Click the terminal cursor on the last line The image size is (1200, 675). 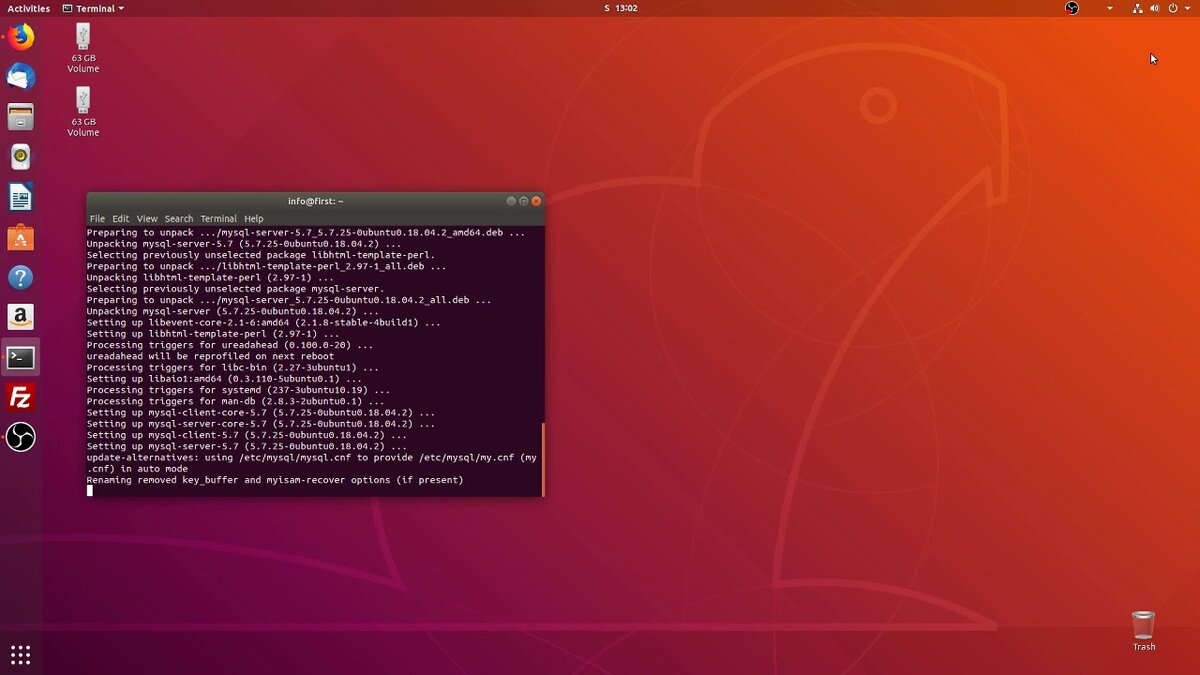tap(89, 491)
